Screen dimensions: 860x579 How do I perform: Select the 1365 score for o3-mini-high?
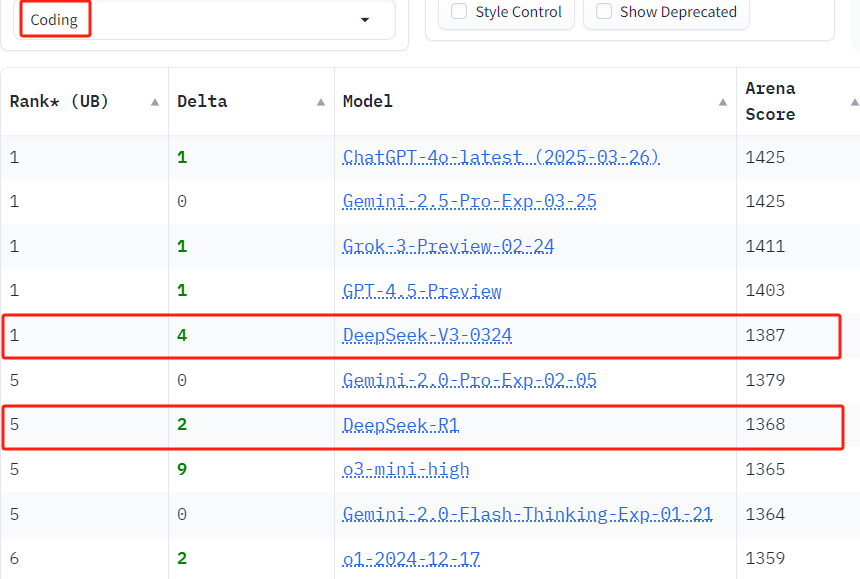(x=765, y=469)
